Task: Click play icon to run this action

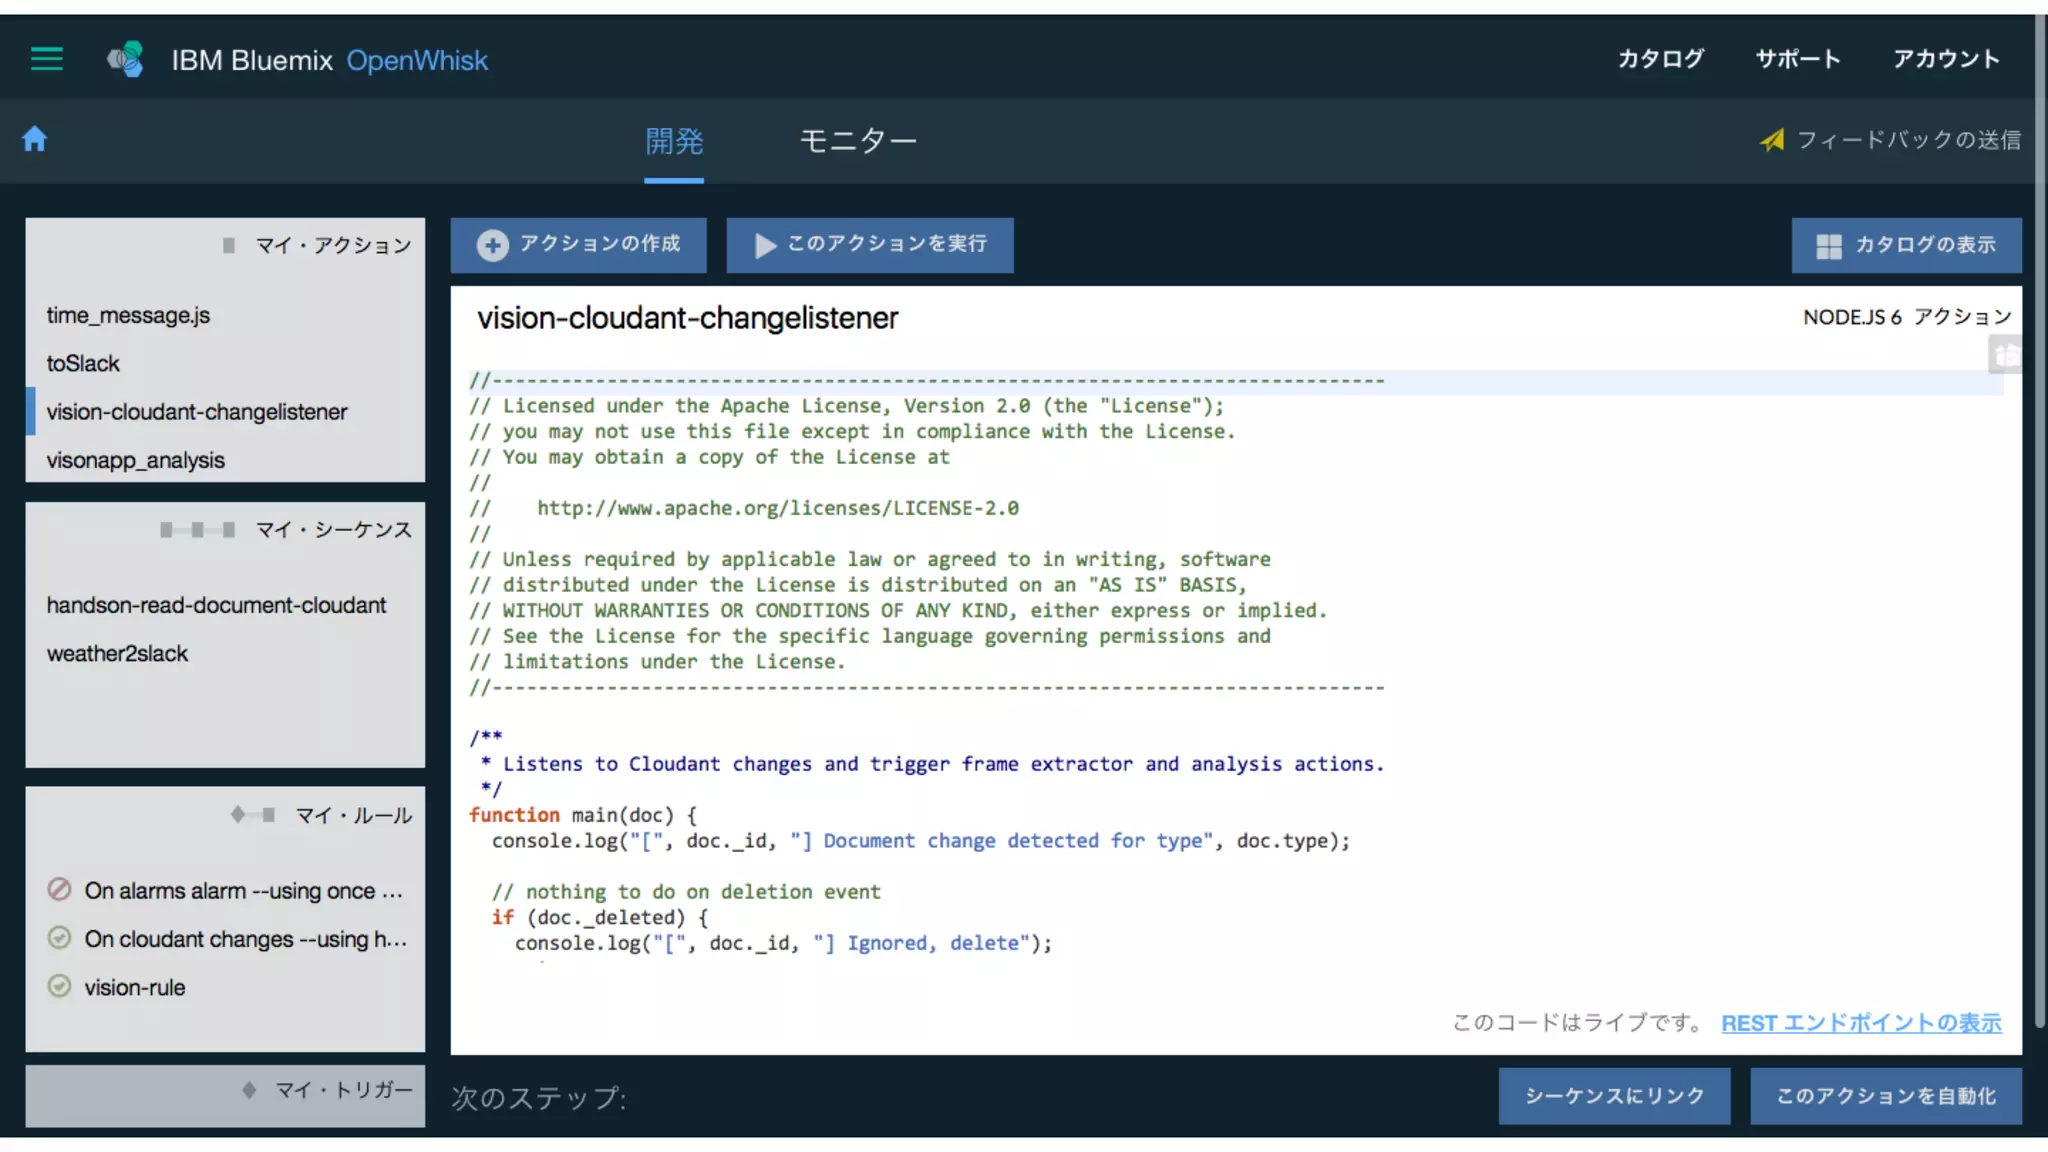Action: [x=765, y=245]
